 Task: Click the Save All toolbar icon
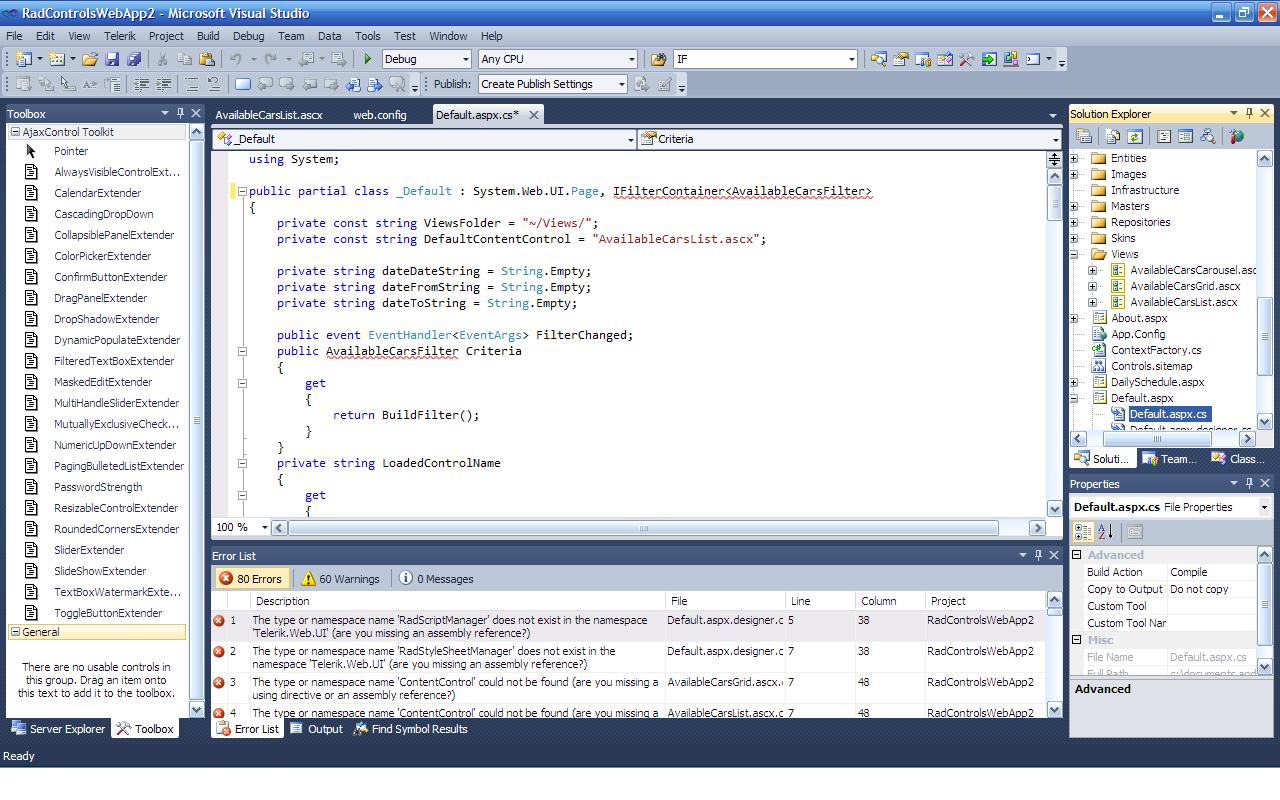point(133,60)
